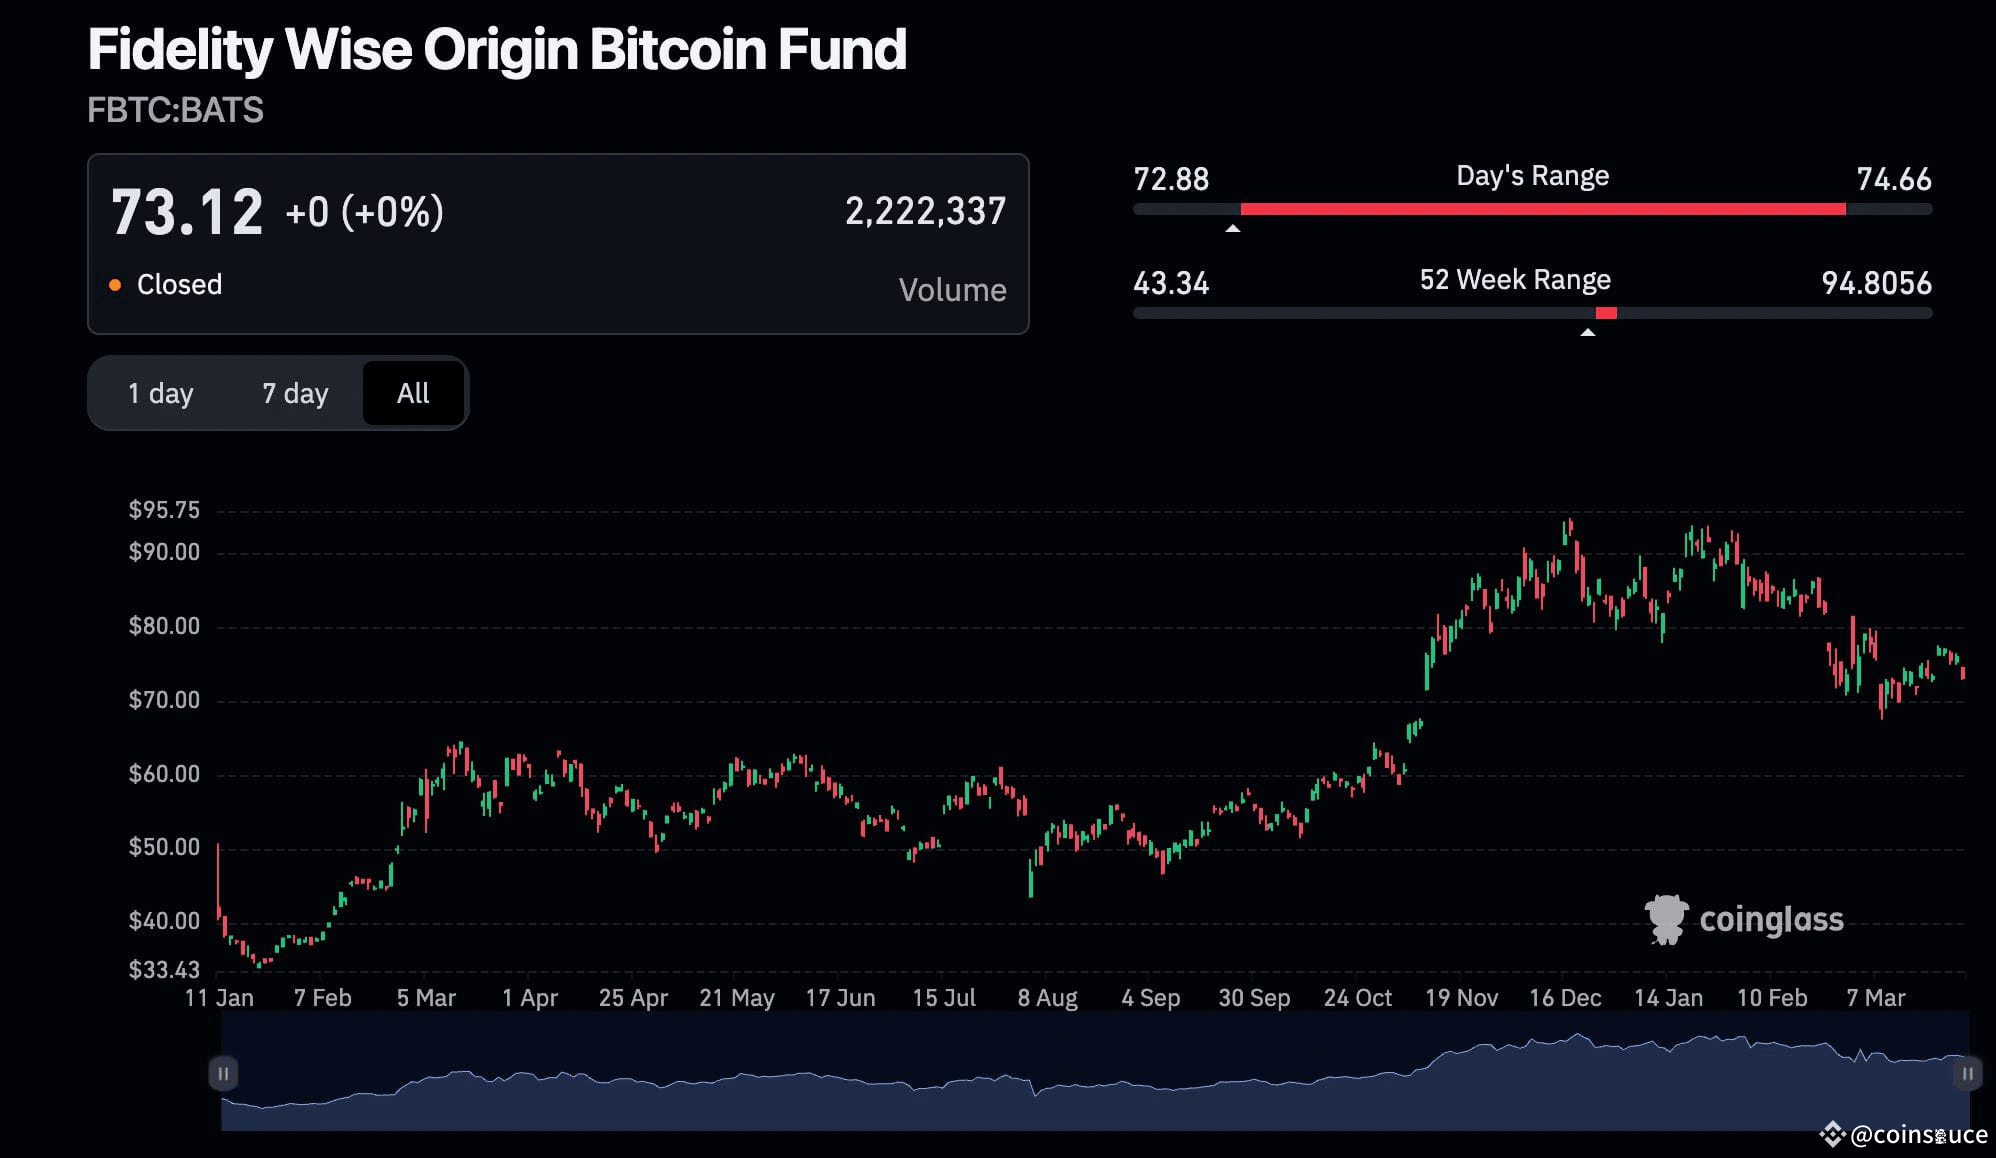This screenshot has width=1996, height=1158.
Task: Select the 1 day time range
Action: [162, 393]
